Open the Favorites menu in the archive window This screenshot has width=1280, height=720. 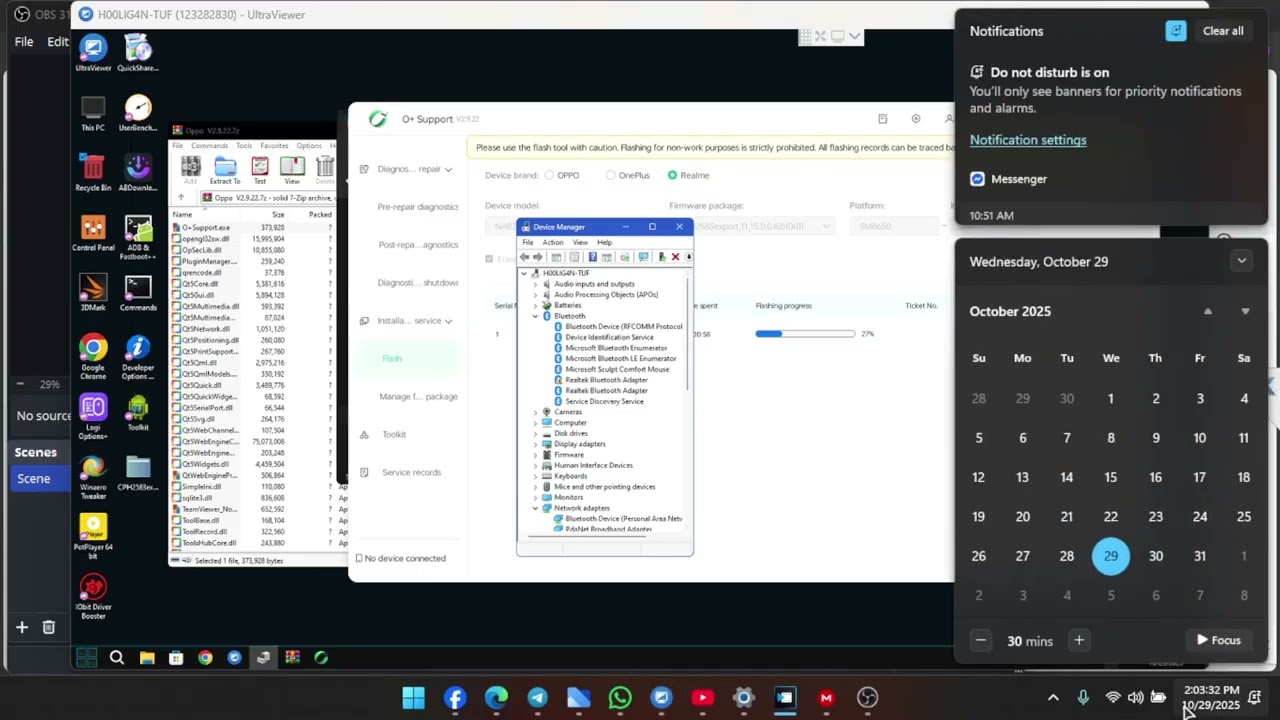pyautogui.click(x=274, y=146)
